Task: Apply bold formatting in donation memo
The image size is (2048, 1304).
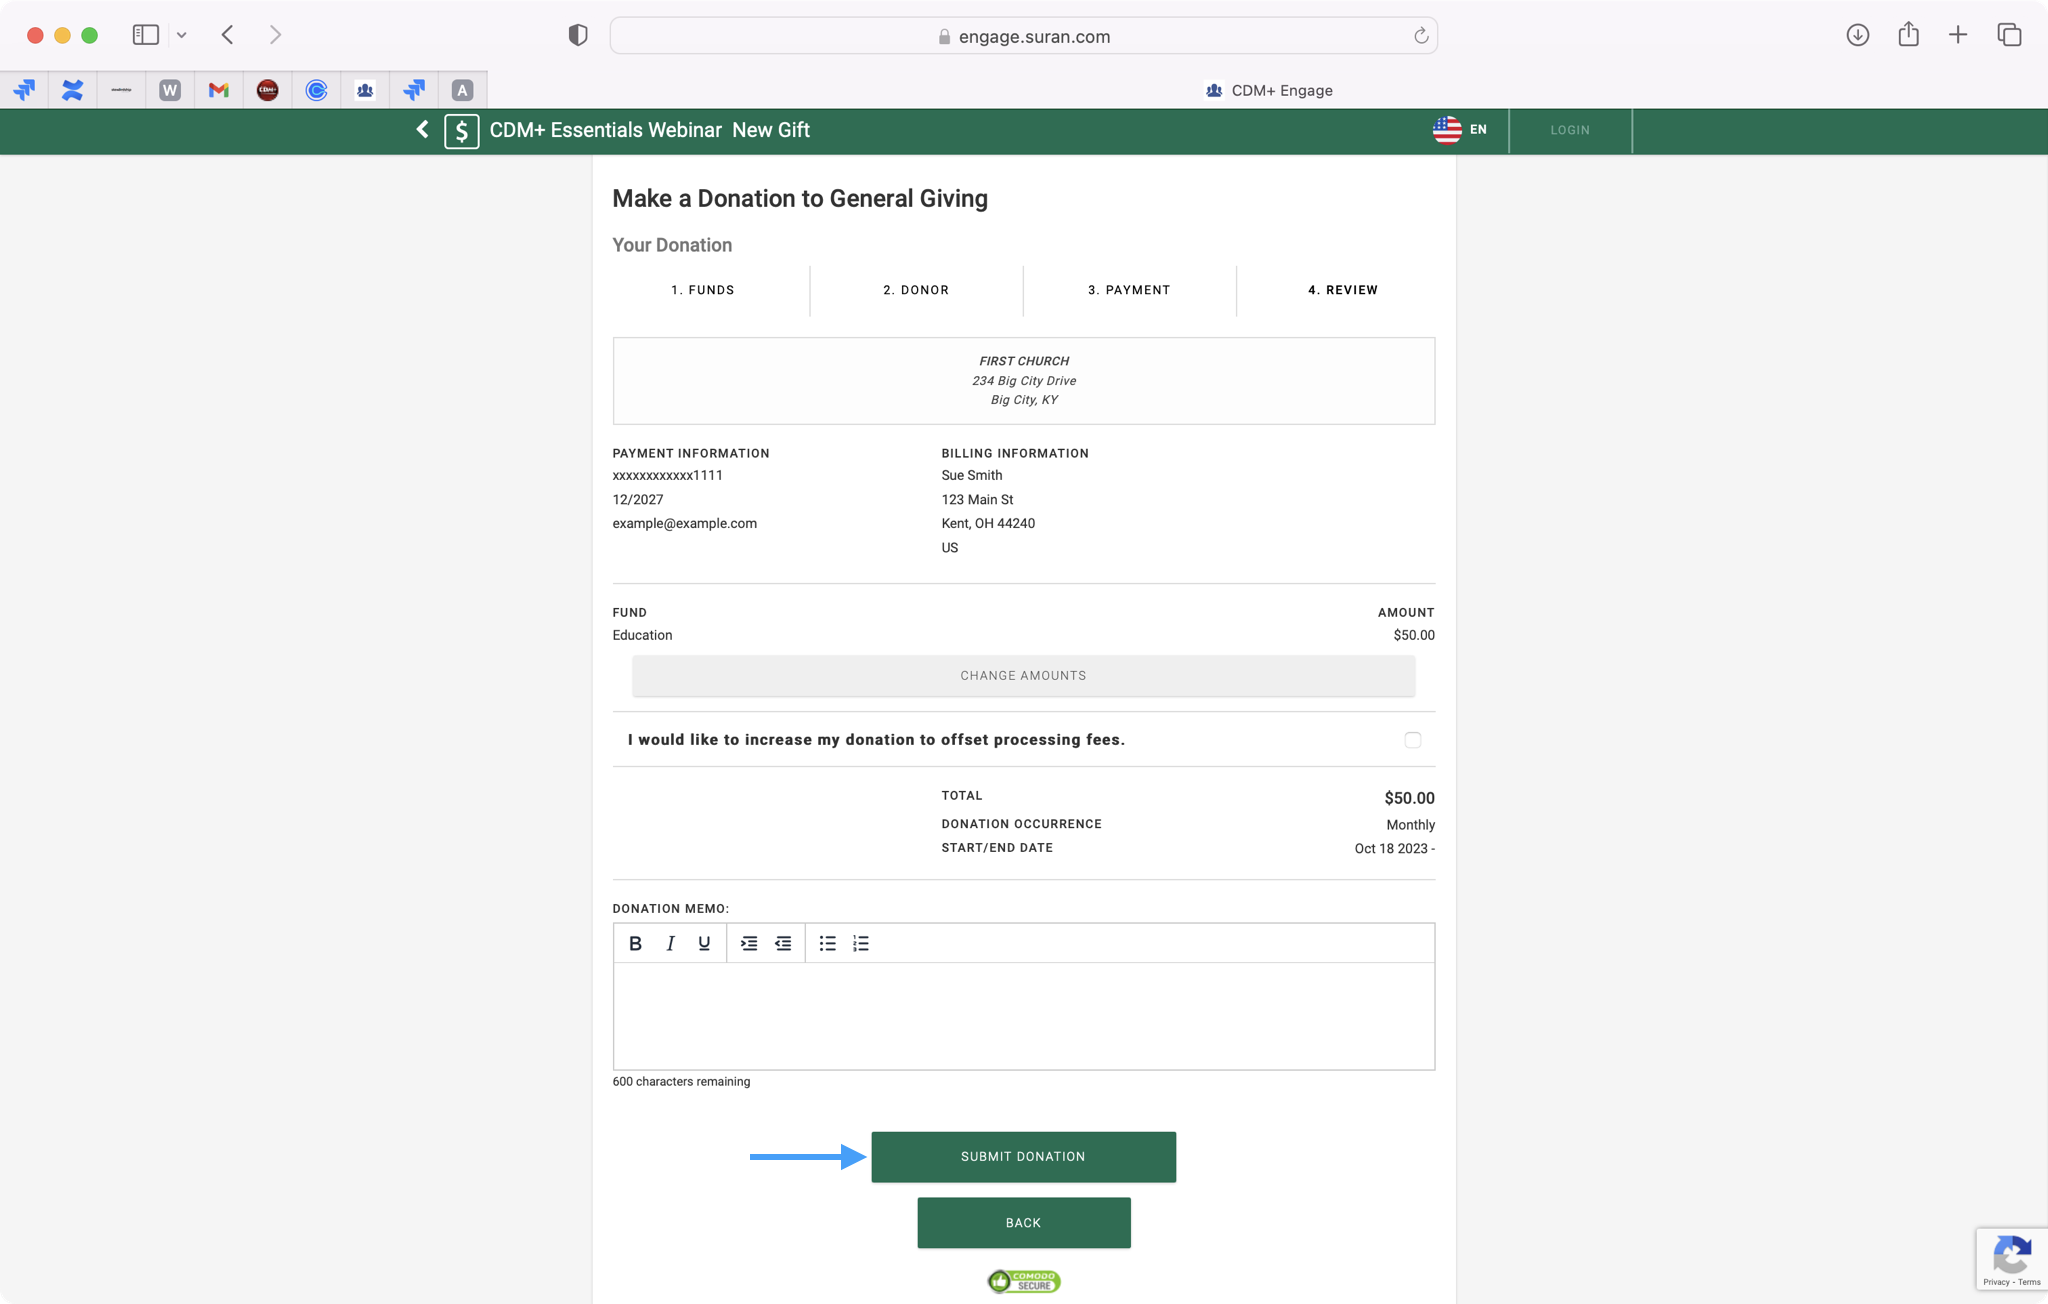Action: (635, 943)
